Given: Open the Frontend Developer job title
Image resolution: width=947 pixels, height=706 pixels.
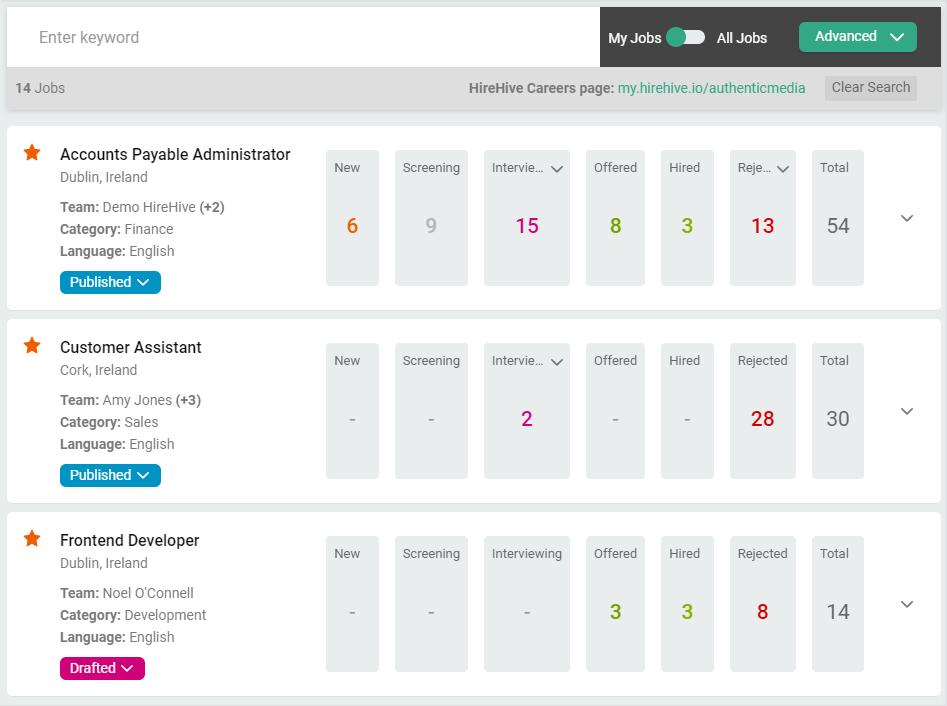Looking at the screenshot, I should pos(130,540).
